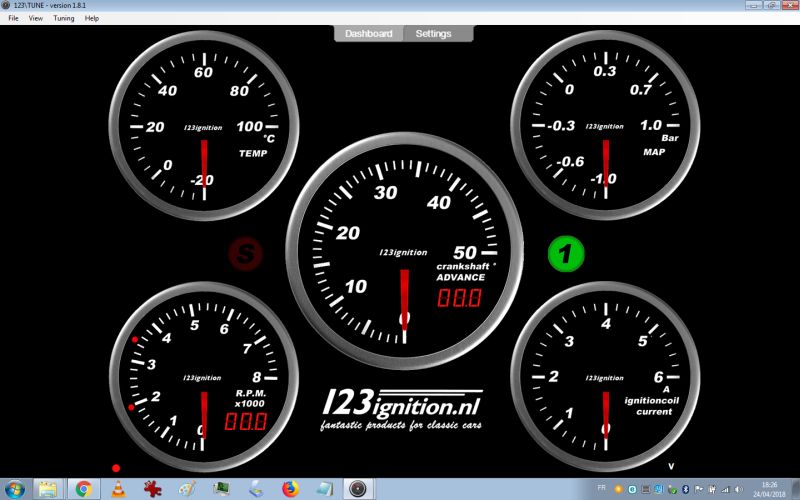Click the green number 1 indicator
The image size is (800, 500).
tap(566, 254)
